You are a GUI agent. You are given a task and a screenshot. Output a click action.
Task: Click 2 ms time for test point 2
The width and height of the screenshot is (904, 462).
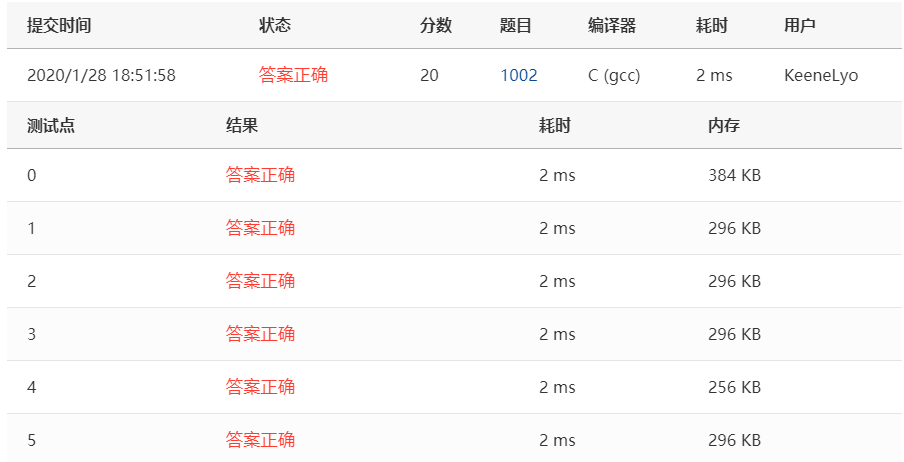[558, 281]
